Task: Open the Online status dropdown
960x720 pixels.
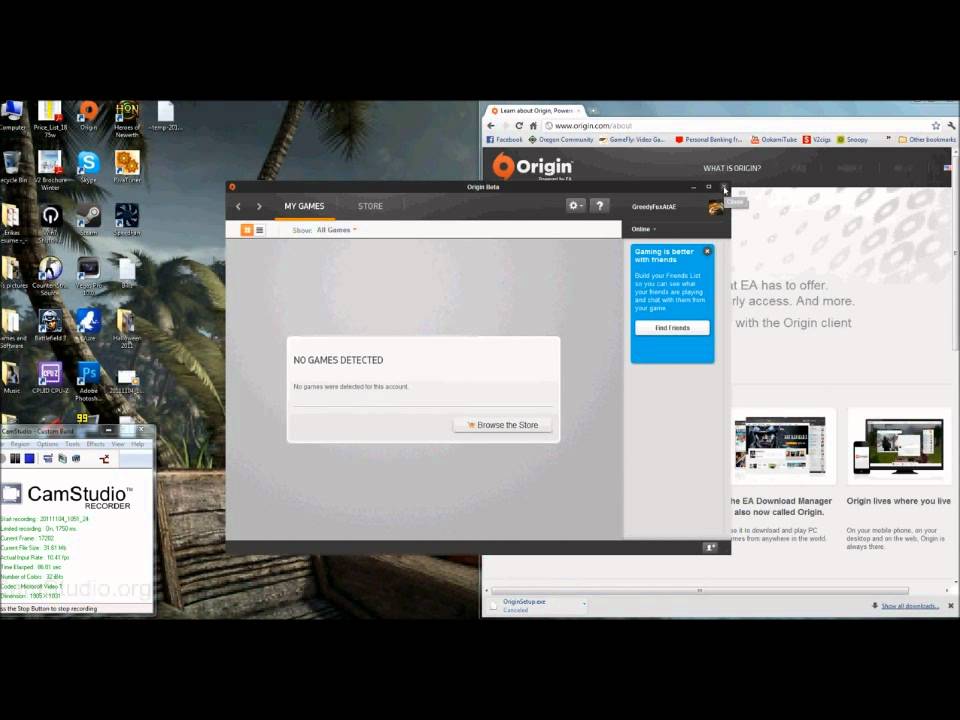Action: click(643, 229)
